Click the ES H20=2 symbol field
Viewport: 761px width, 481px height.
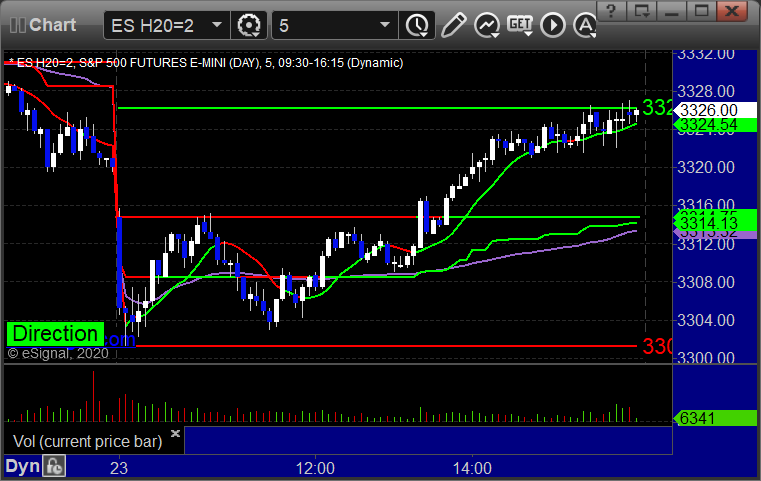click(158, 25)
